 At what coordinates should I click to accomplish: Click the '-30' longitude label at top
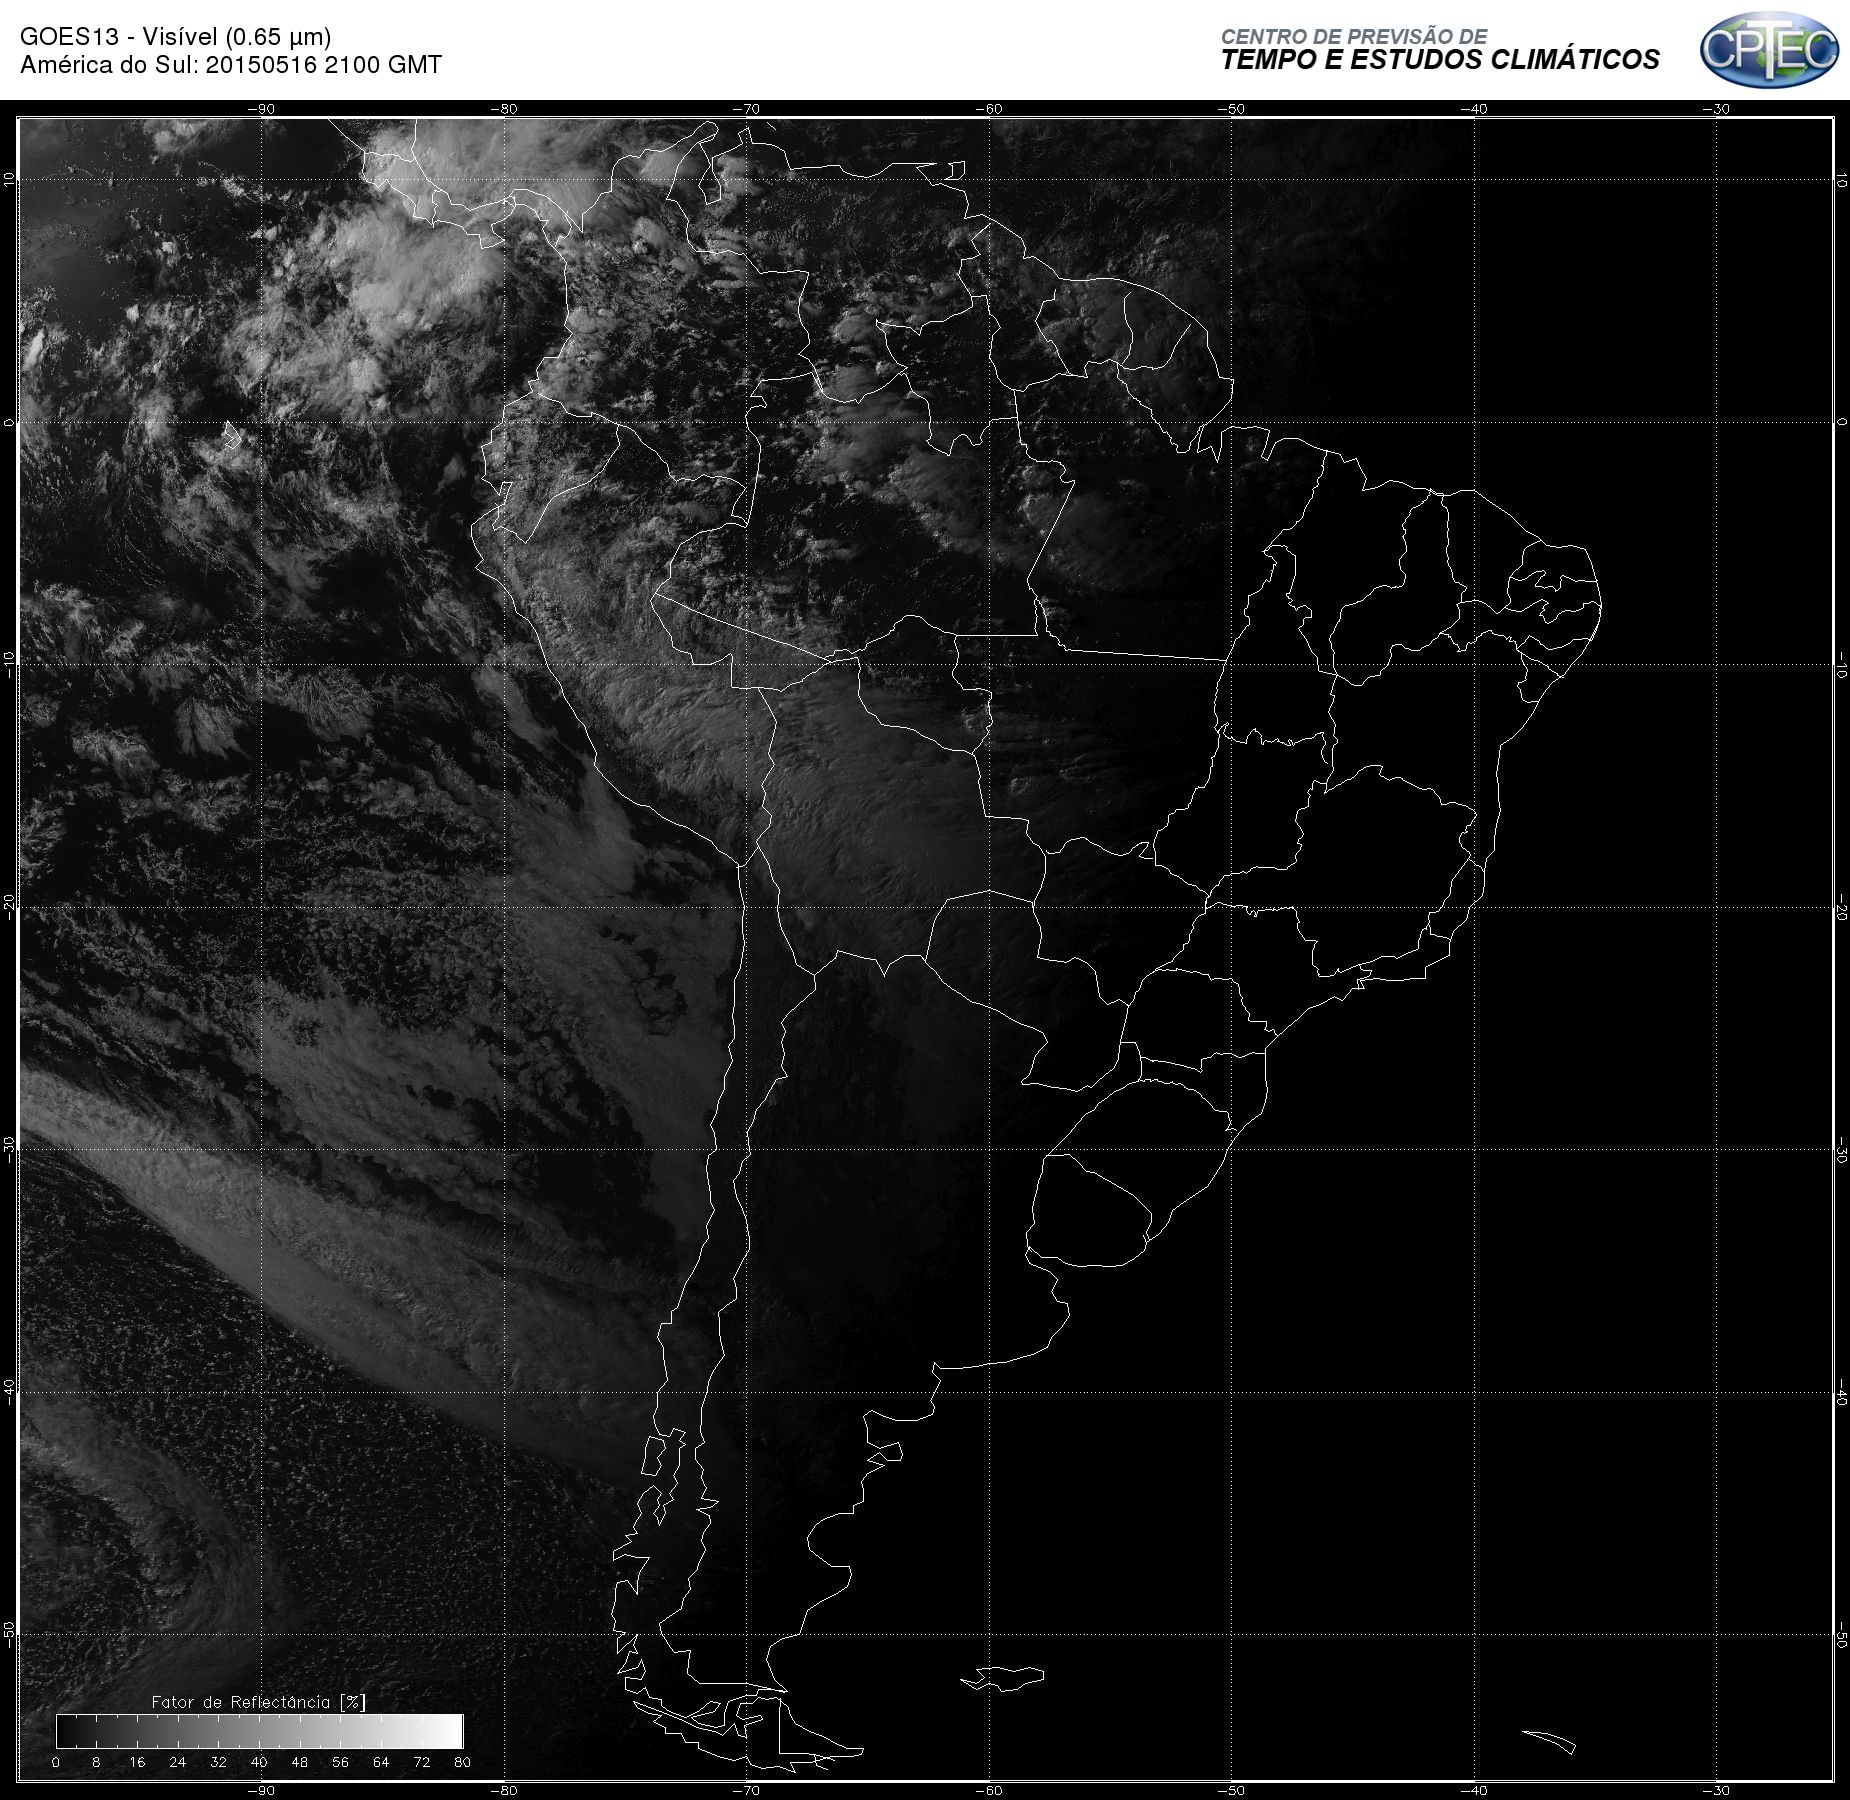(1716, 109)
